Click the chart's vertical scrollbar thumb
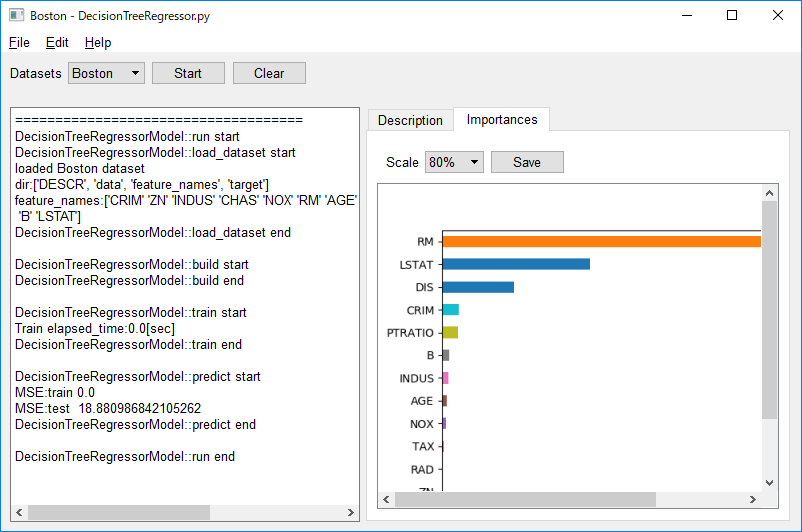The width and height of the screenshot is (802, 532). tap(769, 310)
